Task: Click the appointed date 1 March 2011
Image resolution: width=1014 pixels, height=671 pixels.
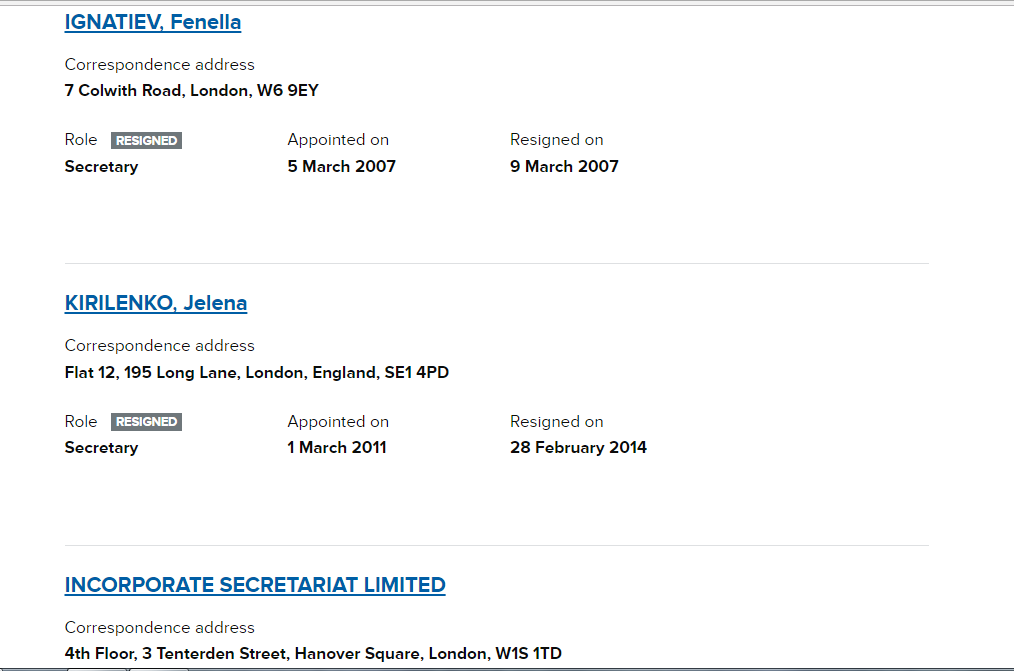Action: (x=336, y=448)
